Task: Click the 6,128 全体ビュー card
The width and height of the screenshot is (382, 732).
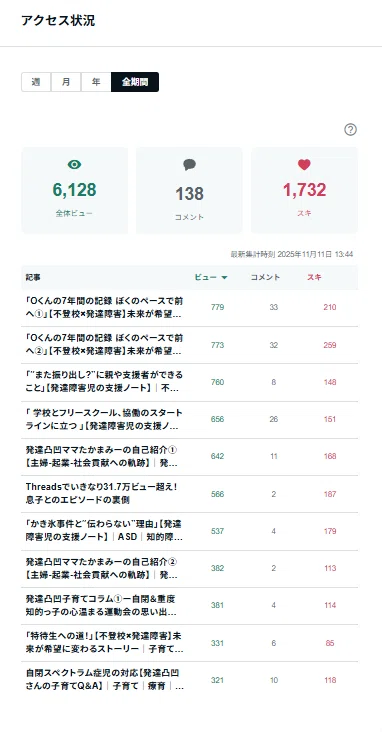Action: click(x=75, y=190)
